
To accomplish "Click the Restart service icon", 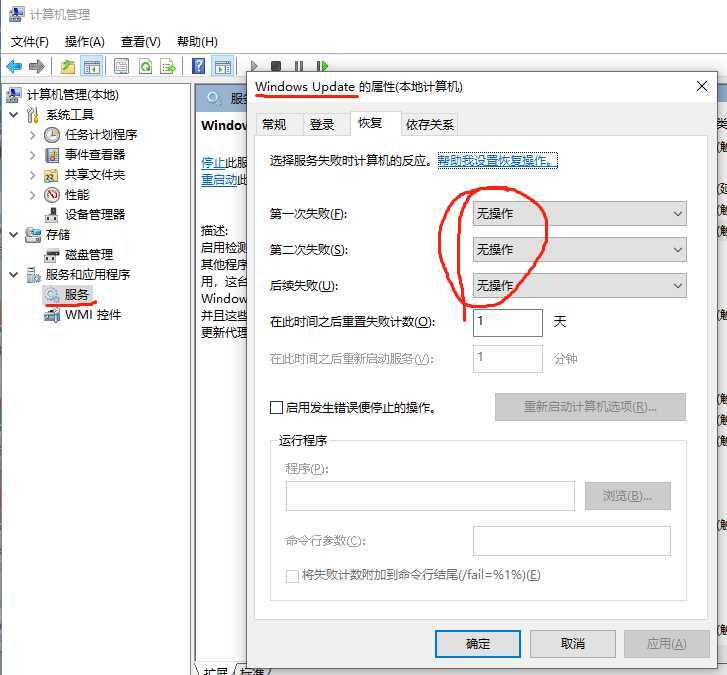I will point(322,66).
